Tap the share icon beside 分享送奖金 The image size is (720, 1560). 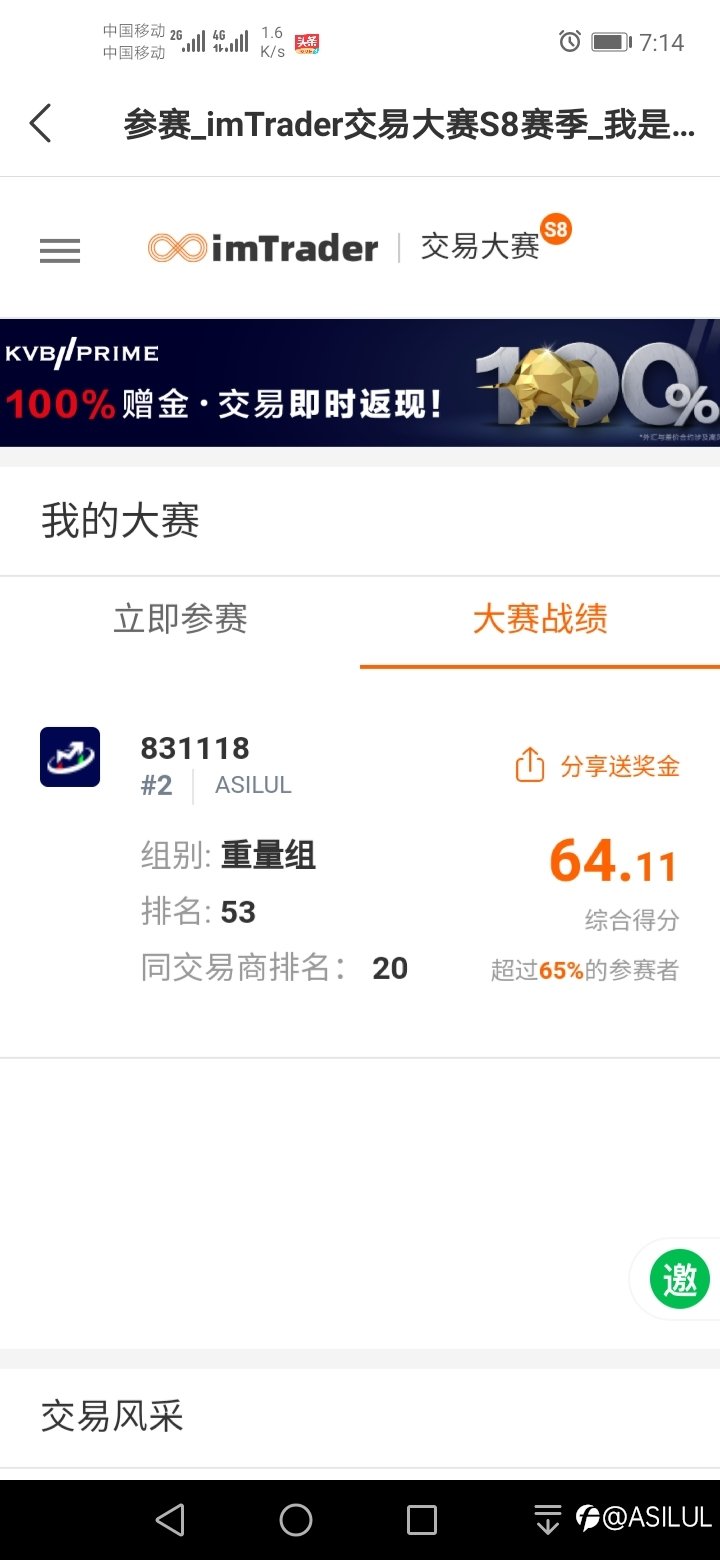[530, 766]
